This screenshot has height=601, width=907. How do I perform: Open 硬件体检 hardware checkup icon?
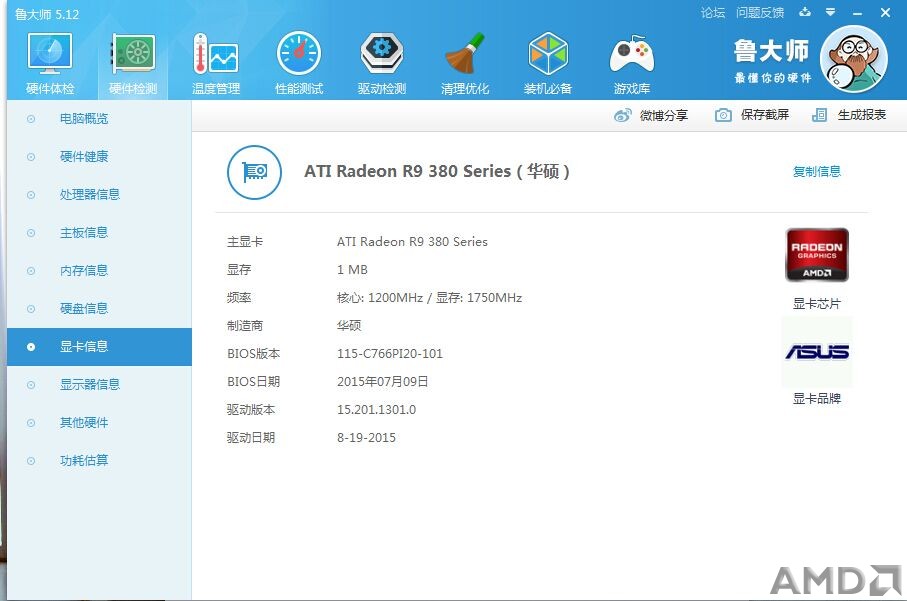coord(50,53)
